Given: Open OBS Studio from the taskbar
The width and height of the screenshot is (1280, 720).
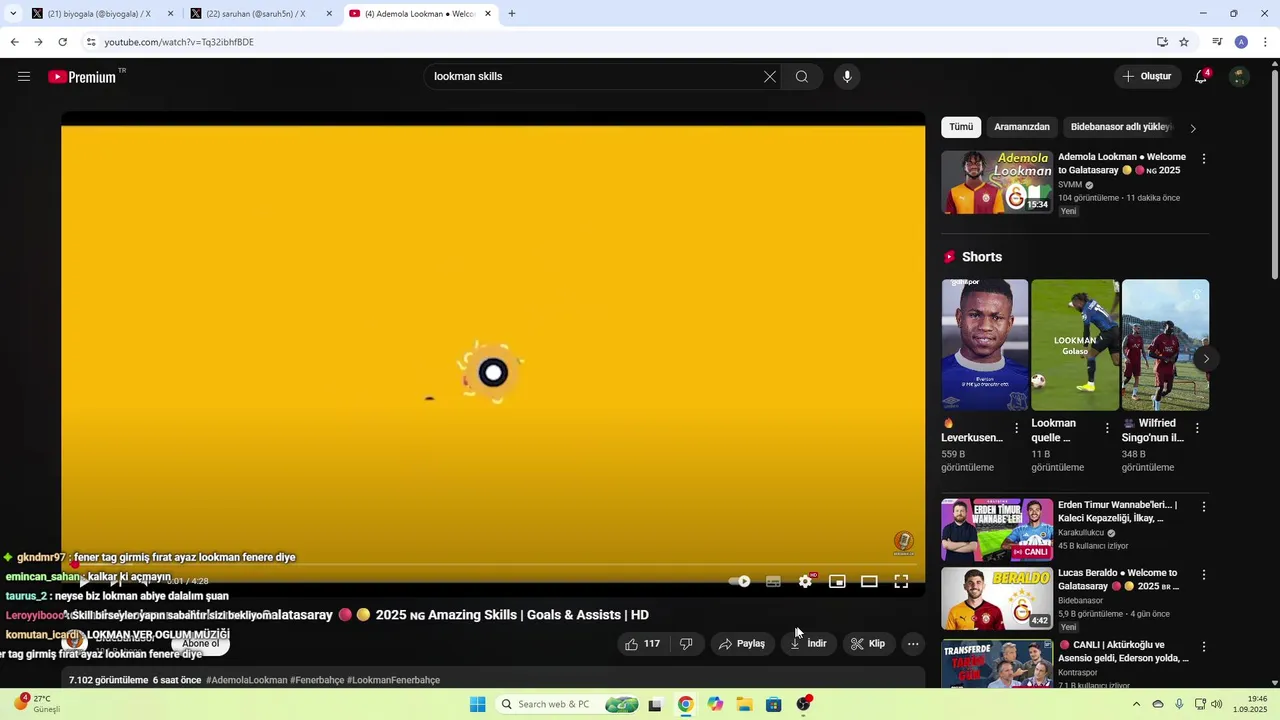Looking at the screenshot, I should [803, 704].
